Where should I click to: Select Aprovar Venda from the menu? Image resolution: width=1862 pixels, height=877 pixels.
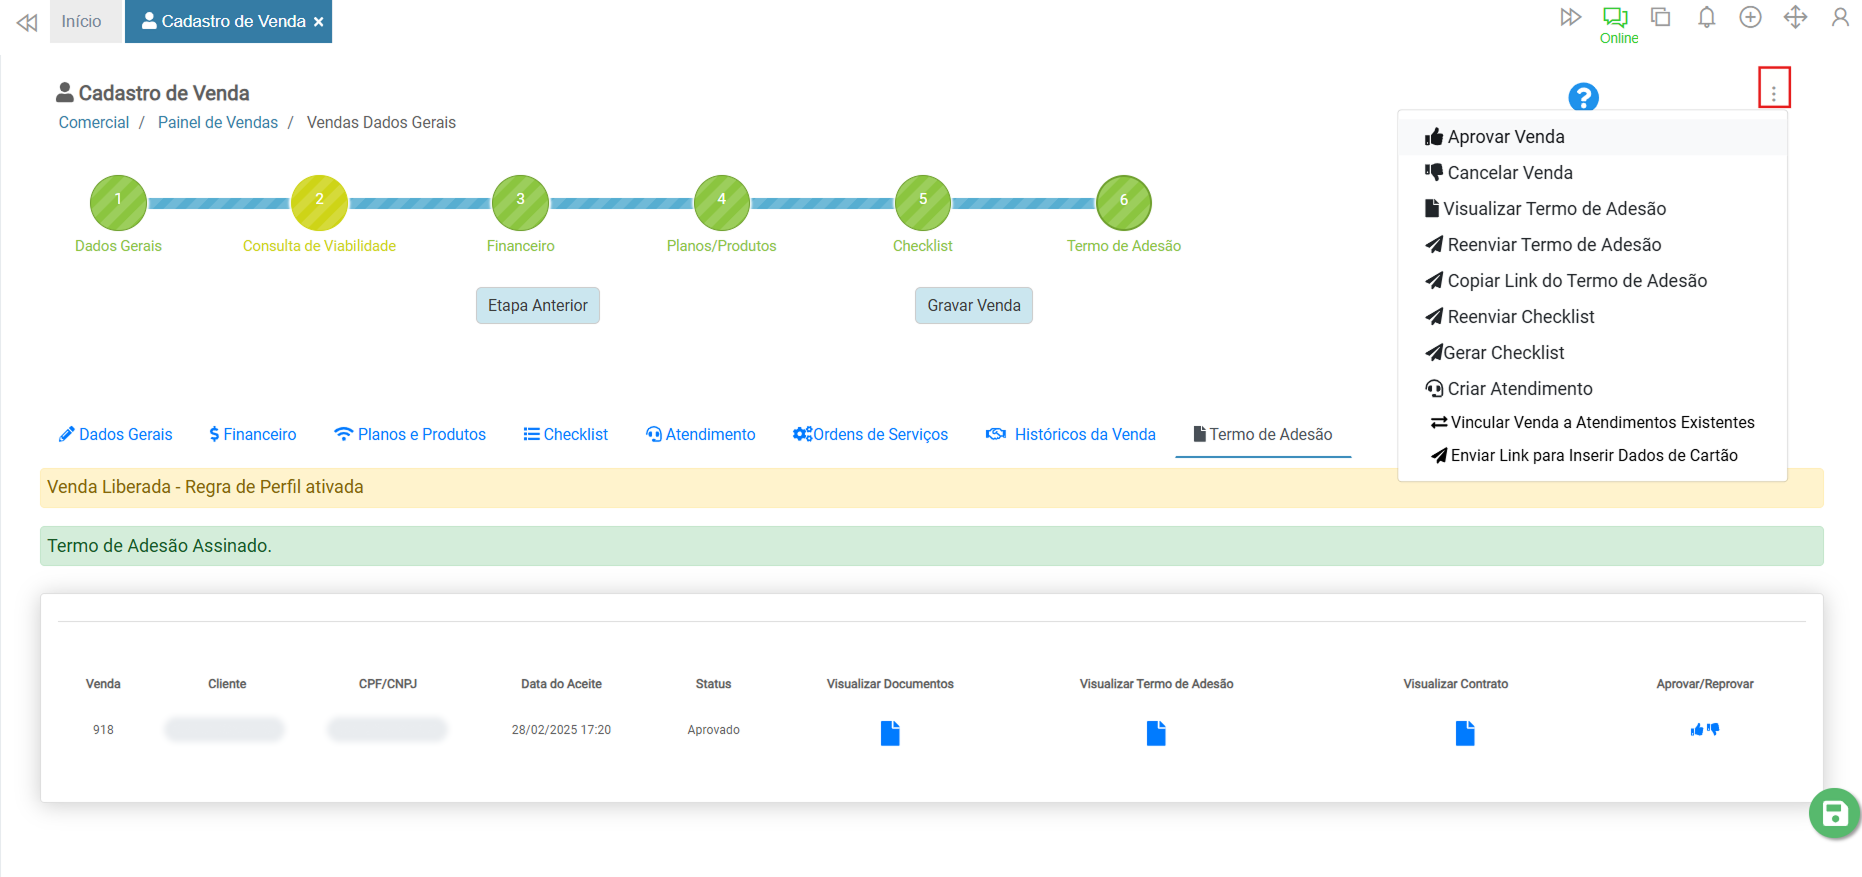(1505, 137)
